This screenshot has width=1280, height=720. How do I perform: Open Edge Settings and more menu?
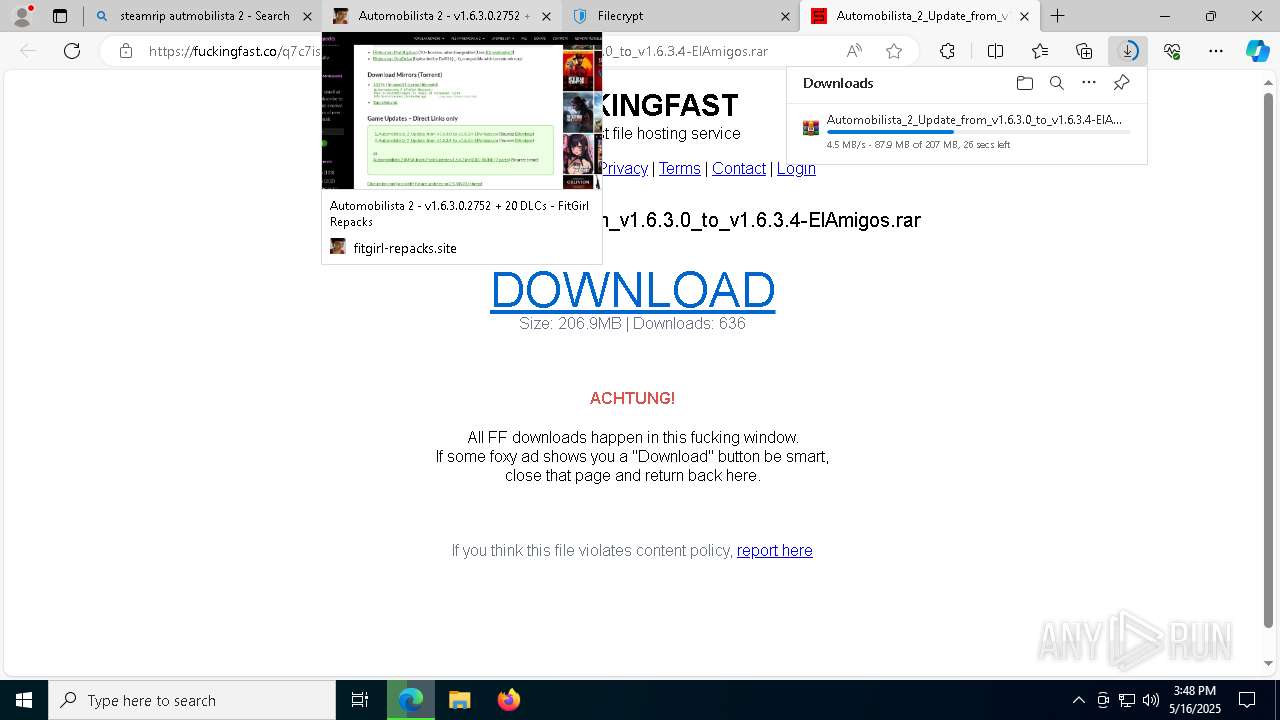1216,51
